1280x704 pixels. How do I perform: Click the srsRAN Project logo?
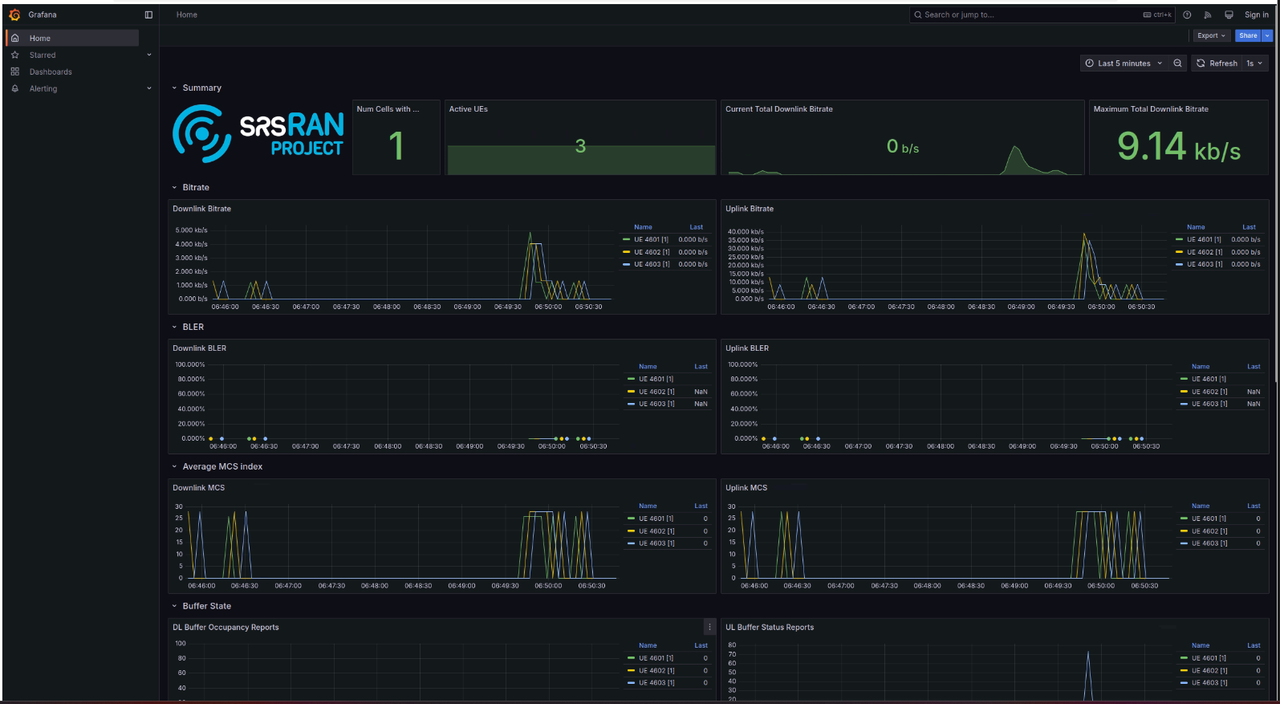coord(258,135)
